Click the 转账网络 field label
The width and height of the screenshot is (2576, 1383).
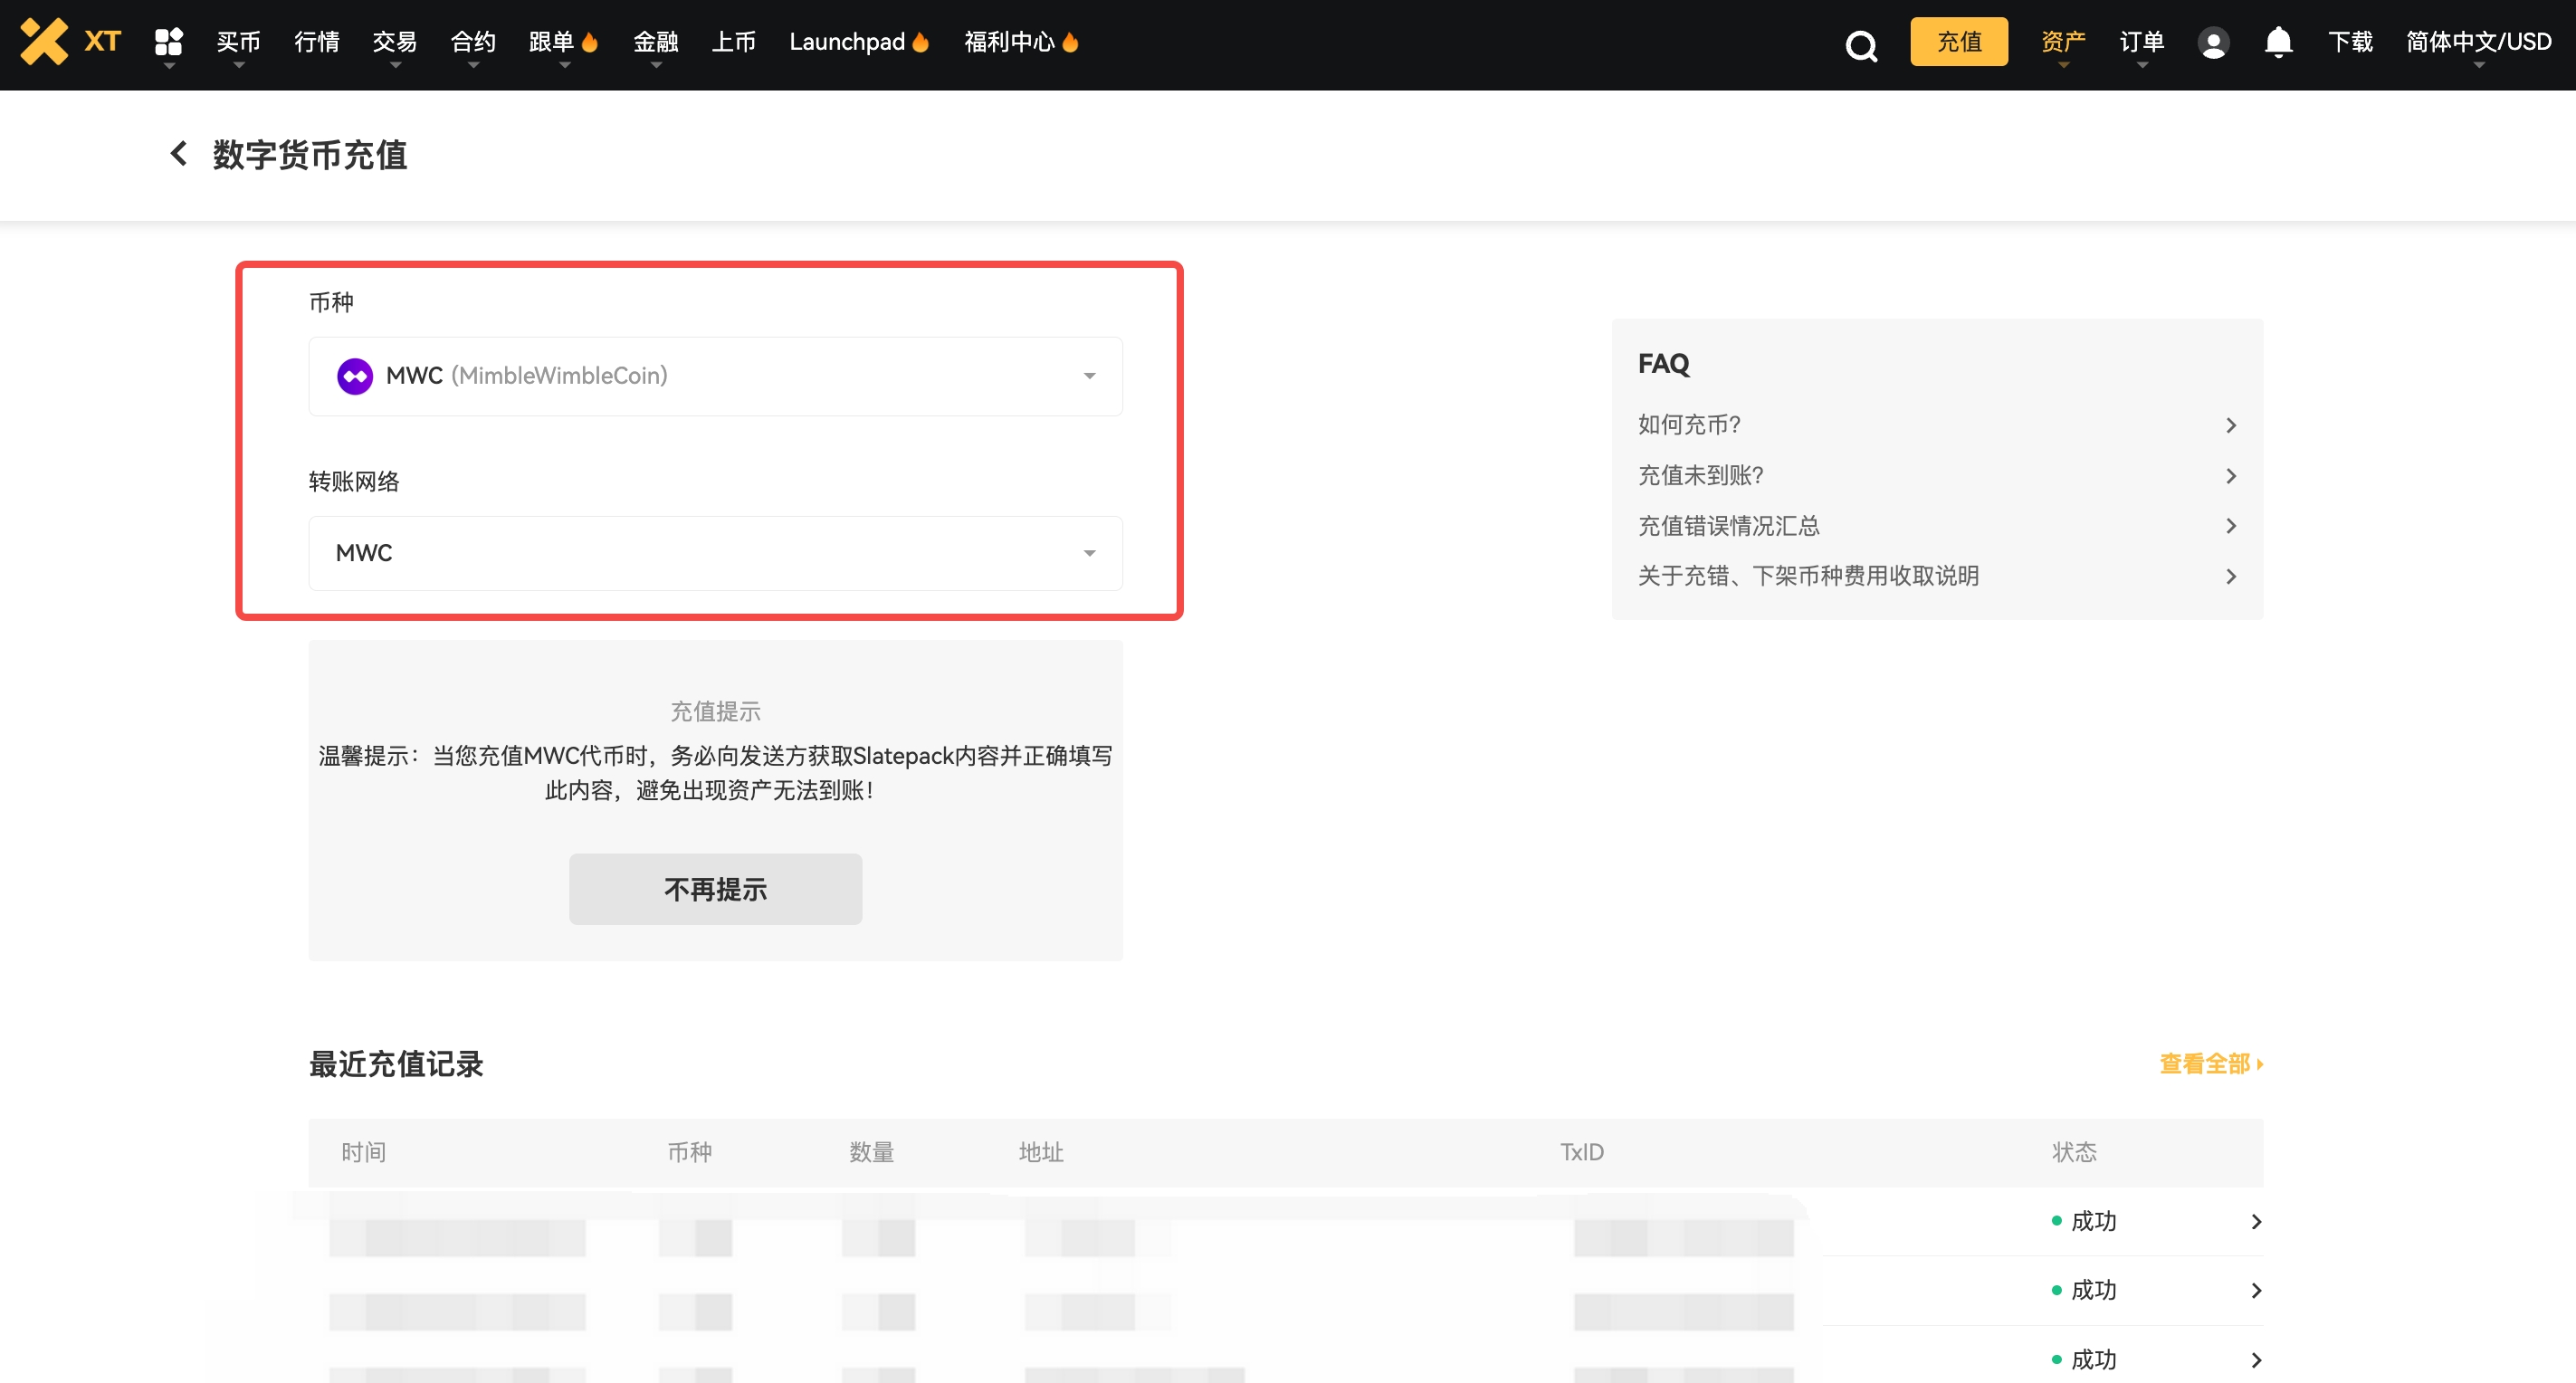[x=354, y=481]
